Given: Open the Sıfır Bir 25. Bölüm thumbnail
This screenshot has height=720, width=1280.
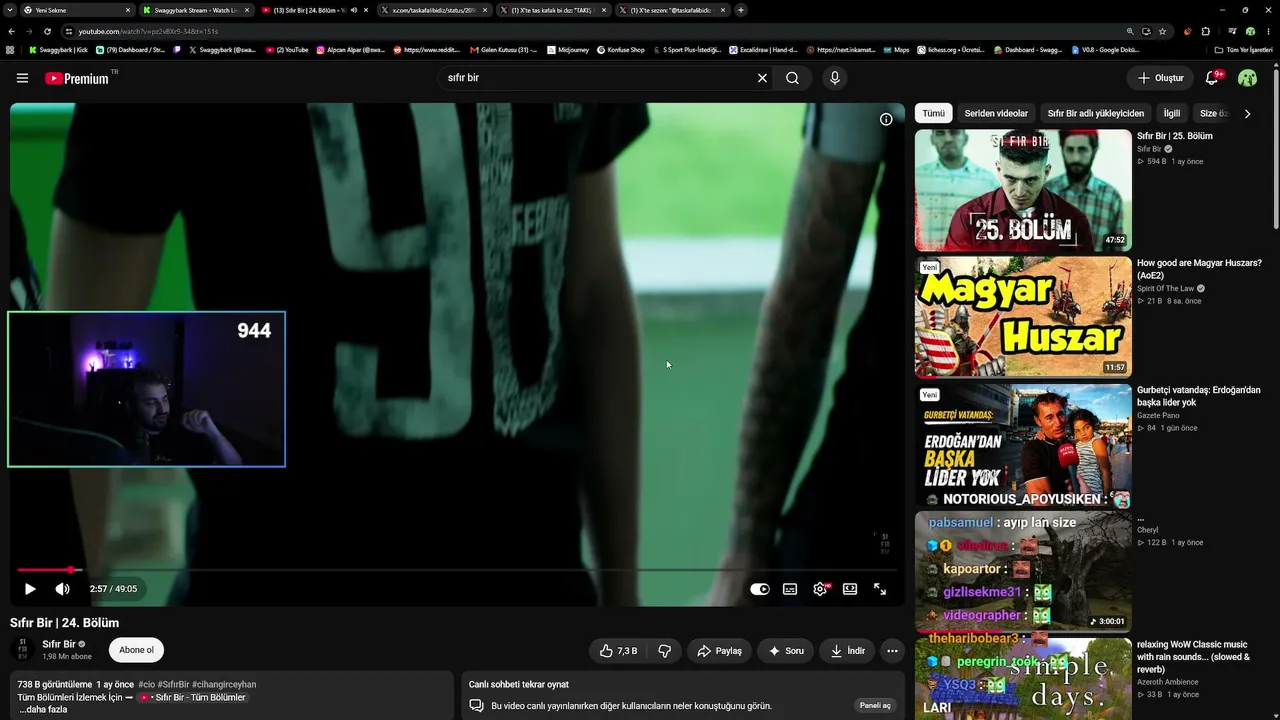Looking at the screenshot, I should click(x=1023, y=190).
